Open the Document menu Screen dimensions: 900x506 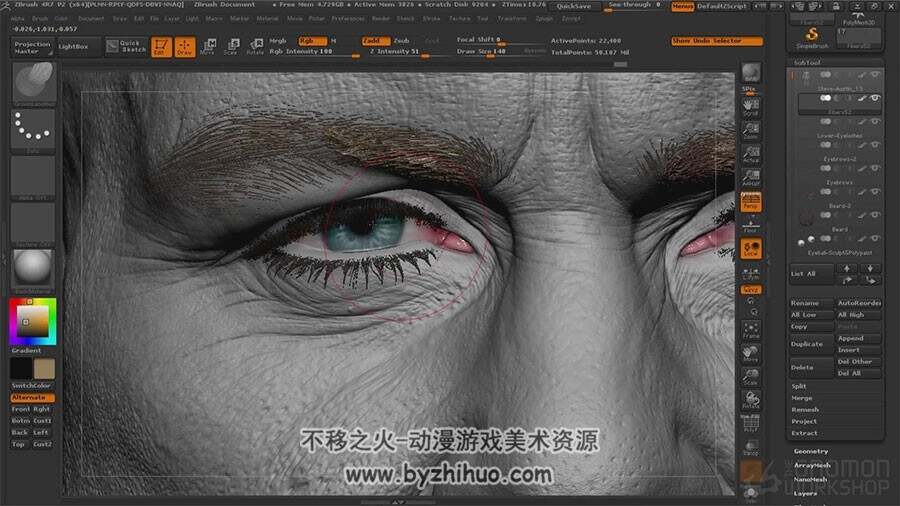91,18
